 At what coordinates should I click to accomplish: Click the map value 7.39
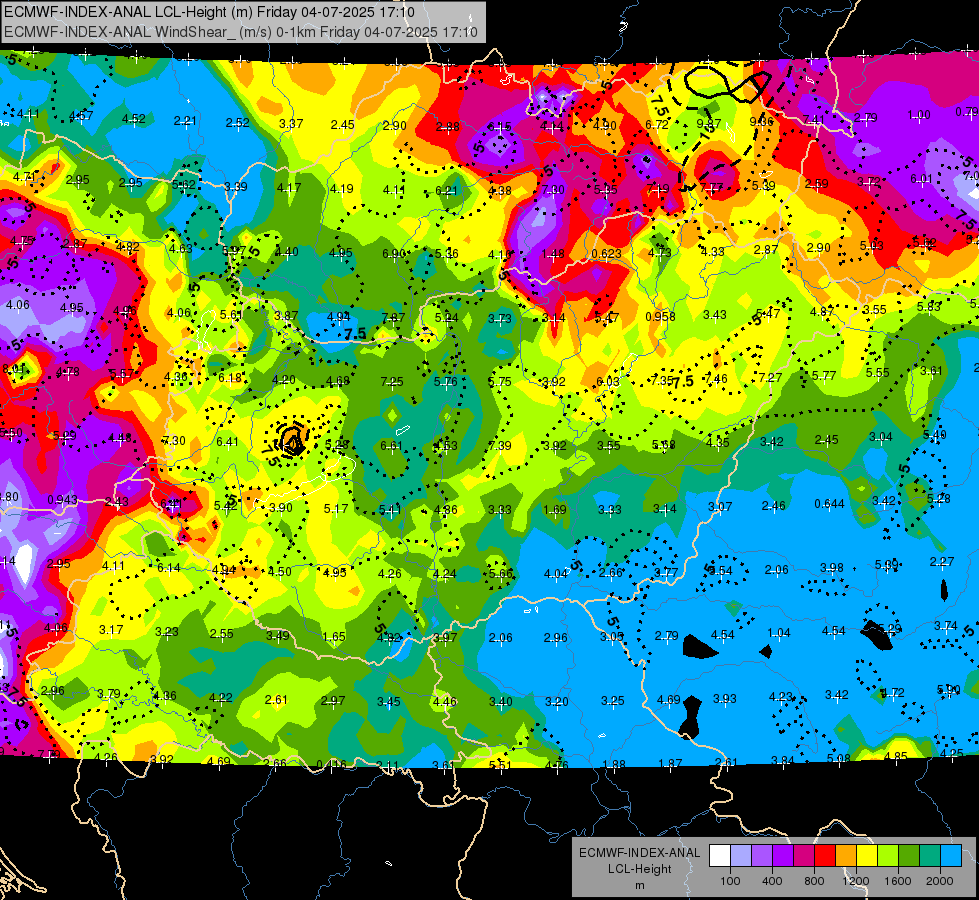(500, 445)
